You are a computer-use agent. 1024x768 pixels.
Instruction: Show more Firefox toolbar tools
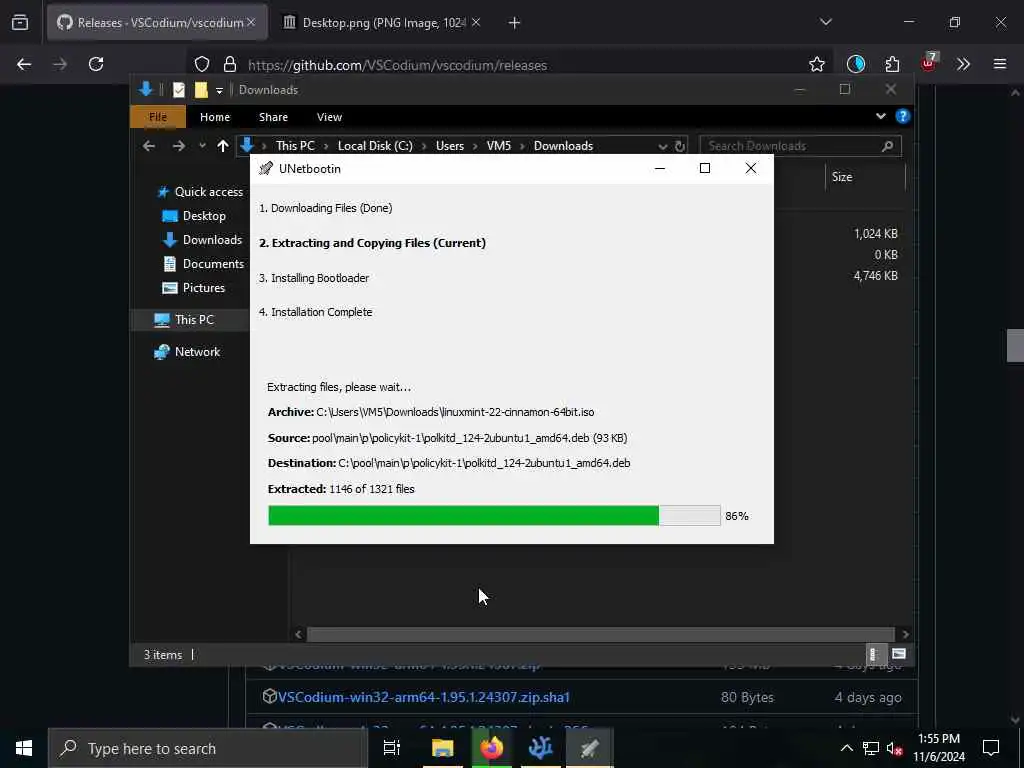click(x=963, y=64)
